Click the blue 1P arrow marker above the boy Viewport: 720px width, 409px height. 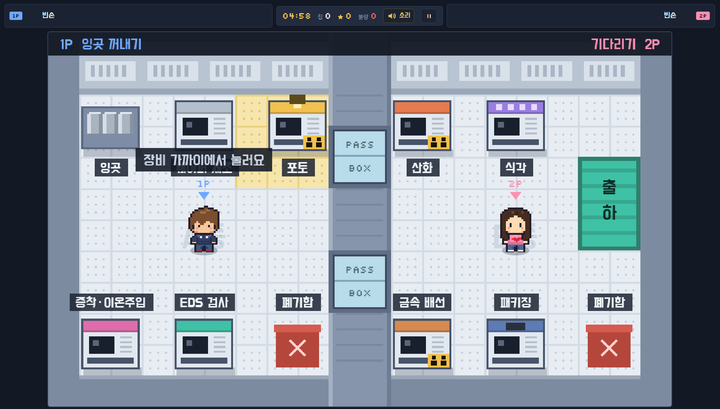(204, 196)
